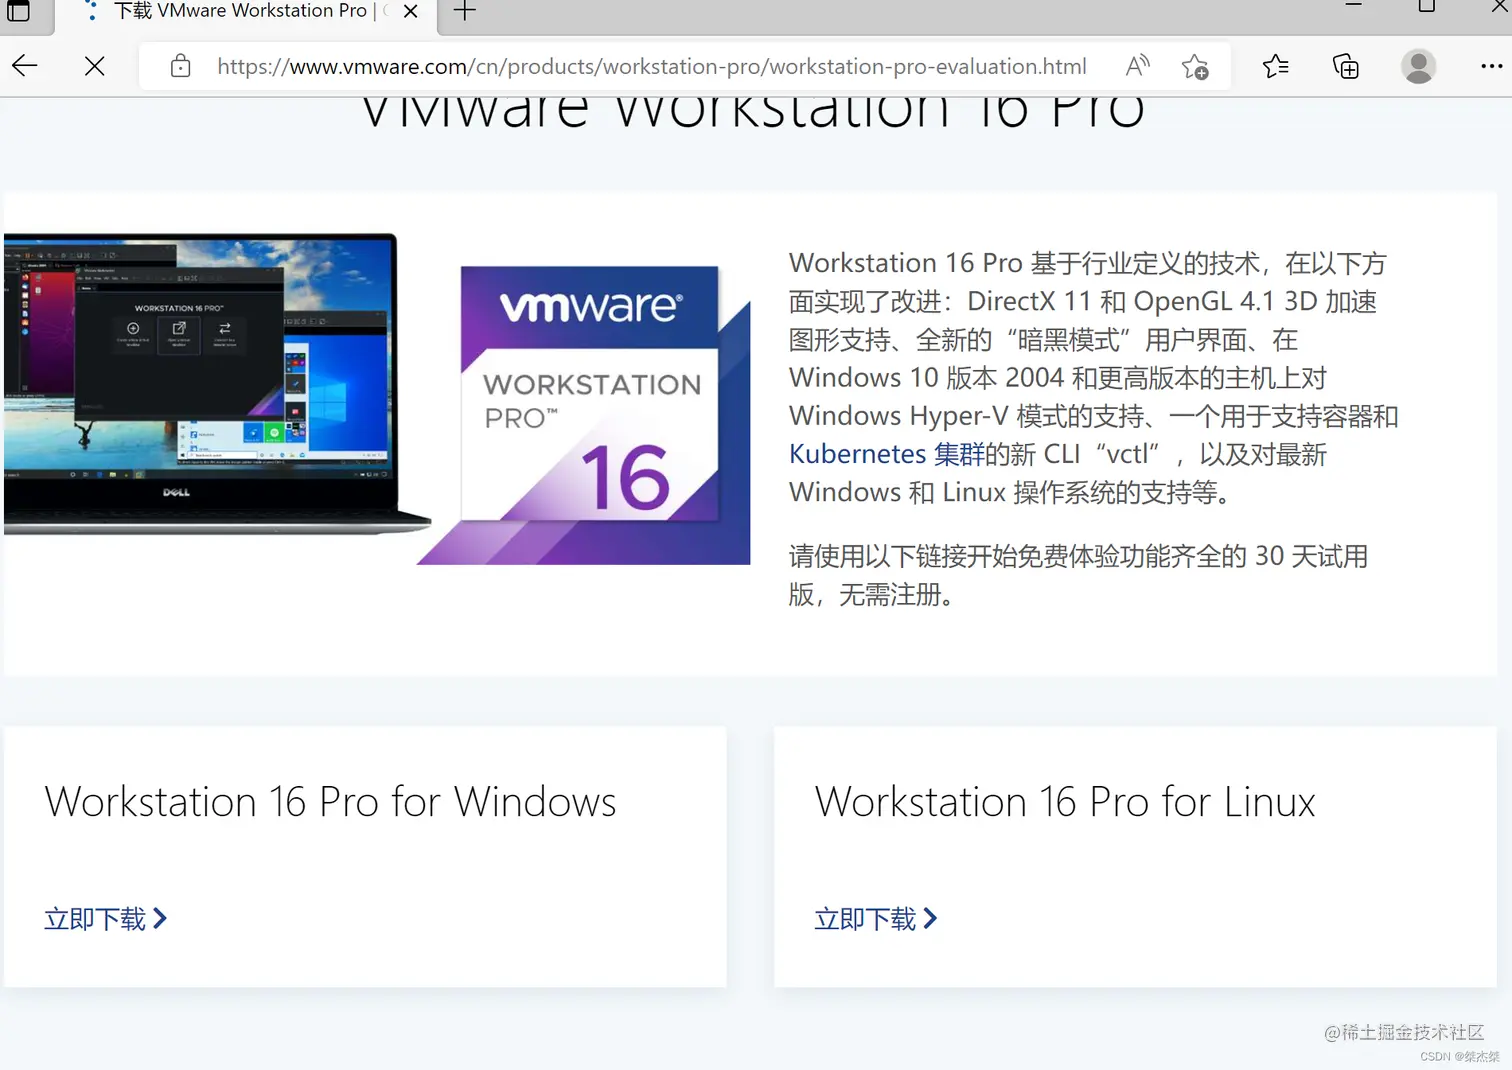The image size is (1512, 1070).
Task: Open the Collections icon
Action: (1346, 67)
